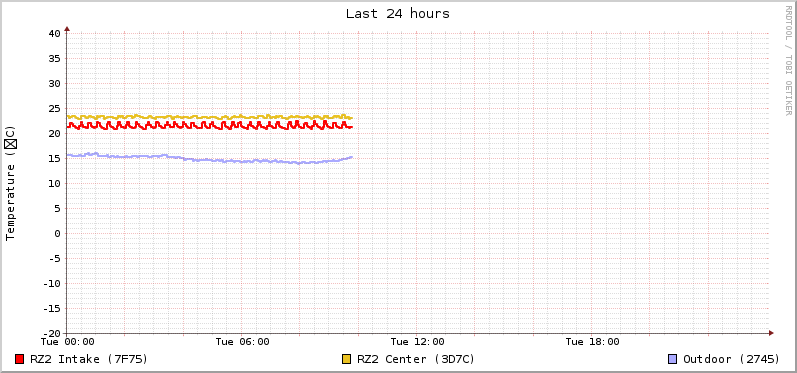Click the yellow RZ2 Center data line
This screenshot has width=797, height=373.
coord(209,117)
